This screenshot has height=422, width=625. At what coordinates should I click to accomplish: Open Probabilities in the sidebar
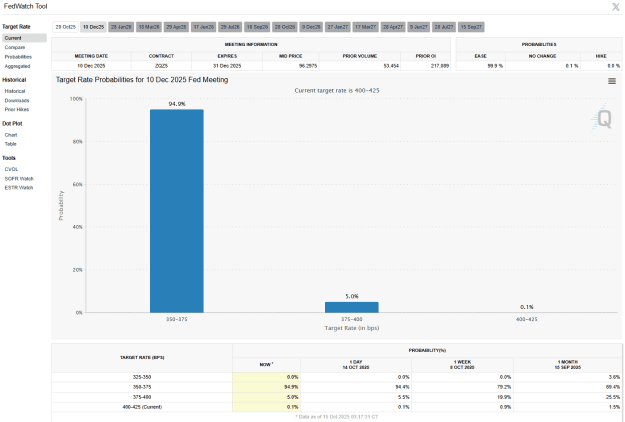click(x=18, y=57)
